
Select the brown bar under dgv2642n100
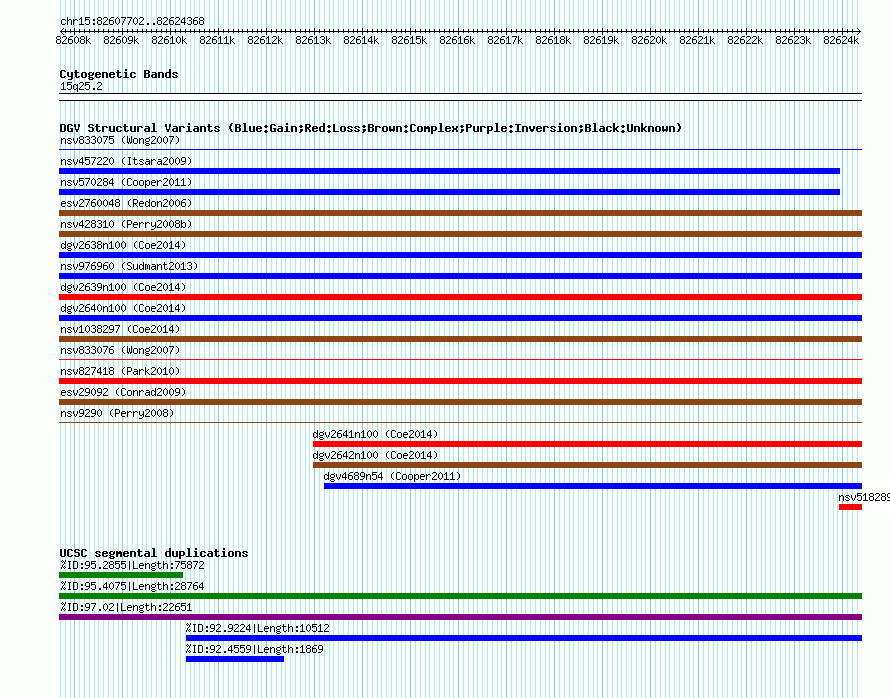(587, 465)
